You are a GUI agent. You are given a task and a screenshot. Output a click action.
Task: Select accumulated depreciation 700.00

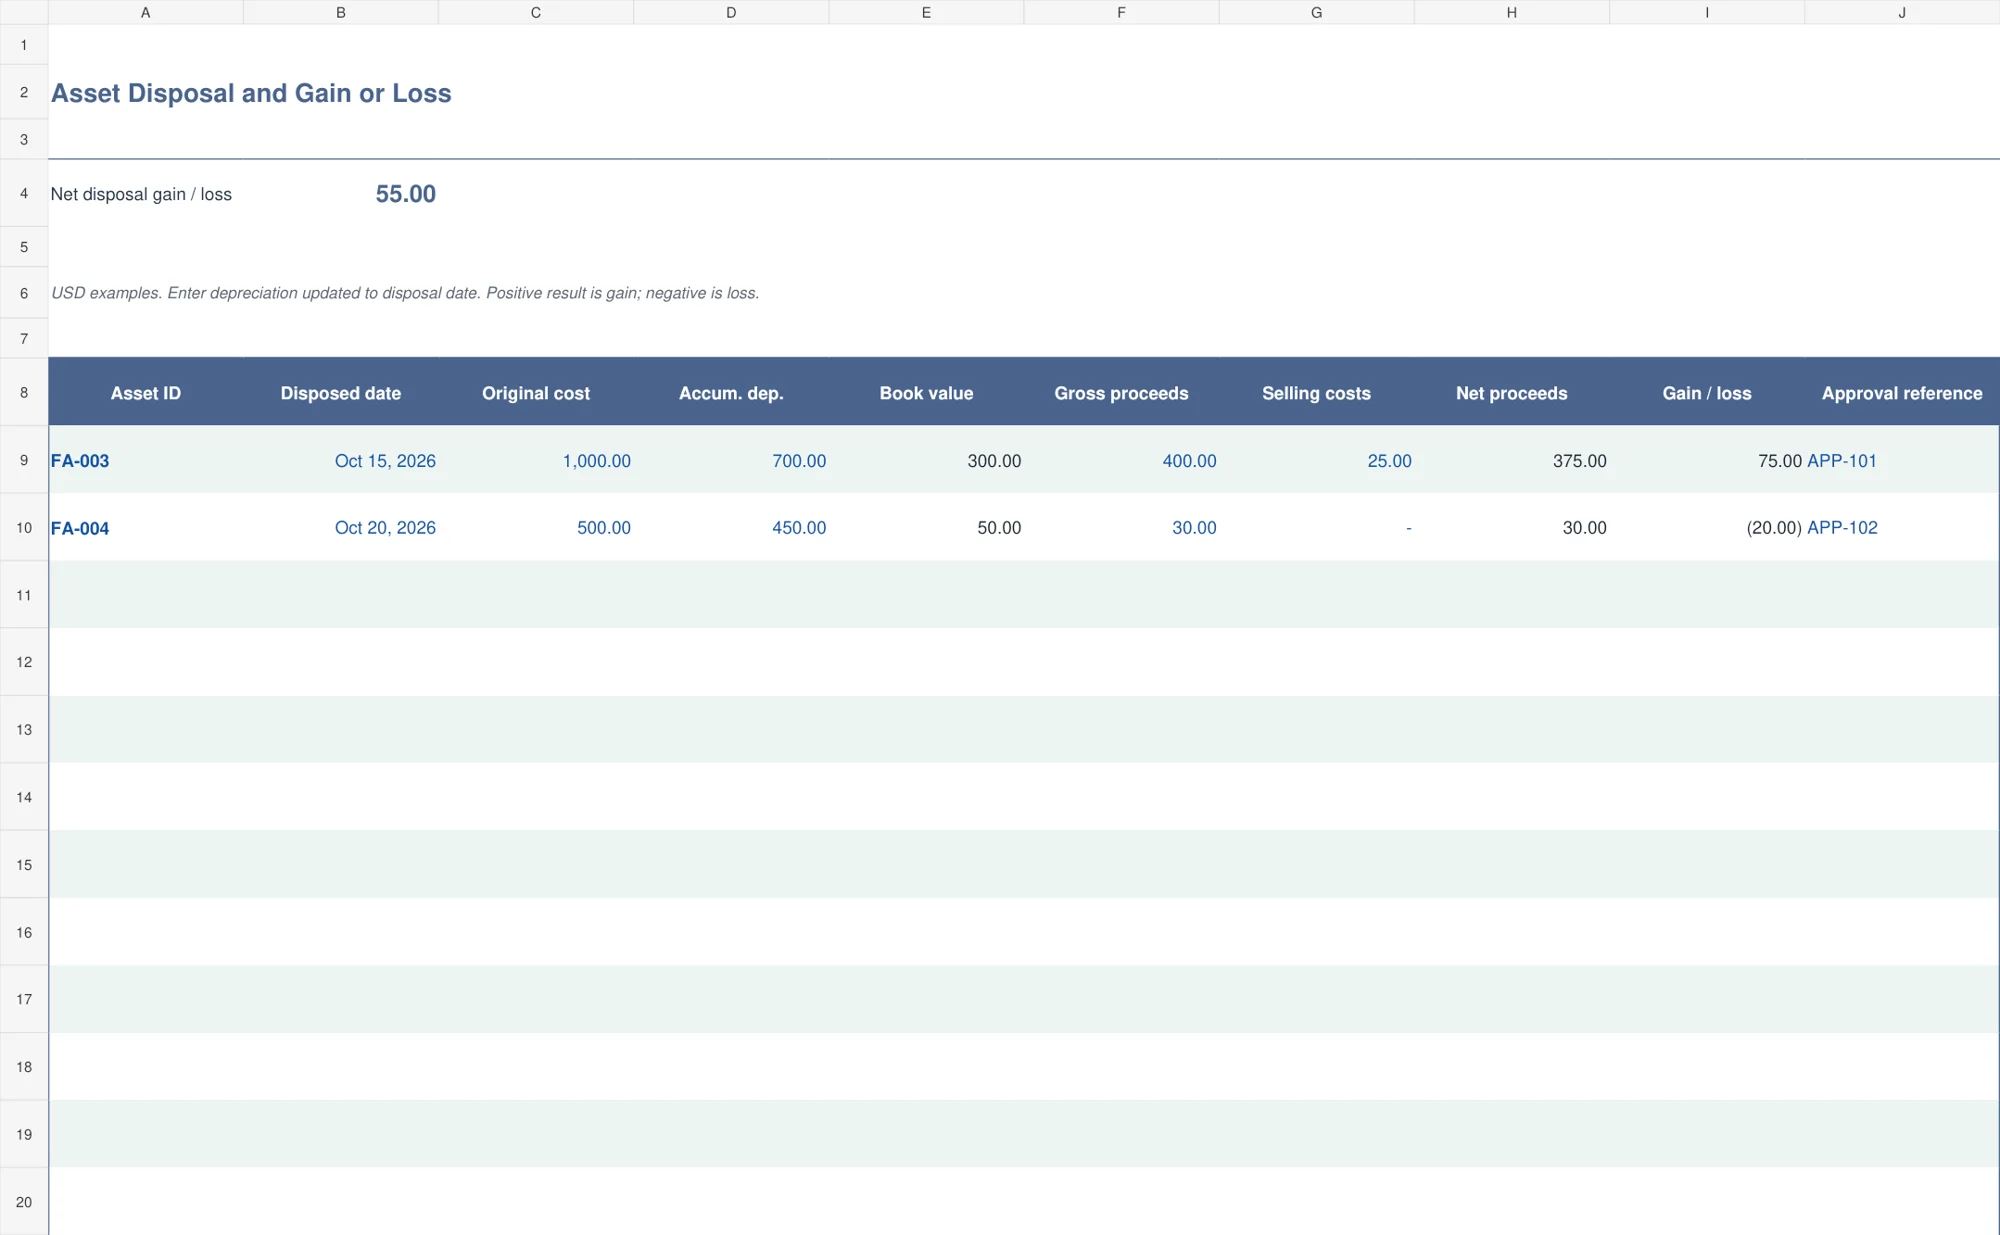coord(799,461)
